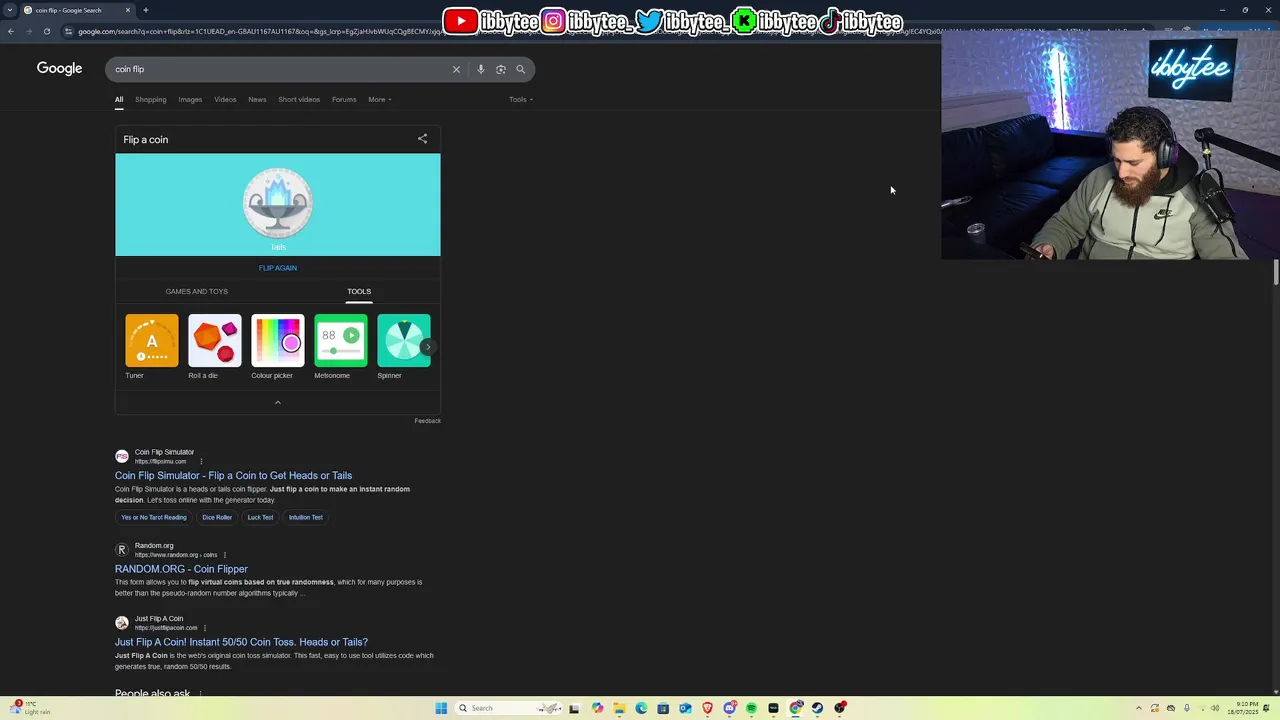Open File Explorer from the taskbar
The width and height of the screenshot is (1280, 720).
coord(619,708)
